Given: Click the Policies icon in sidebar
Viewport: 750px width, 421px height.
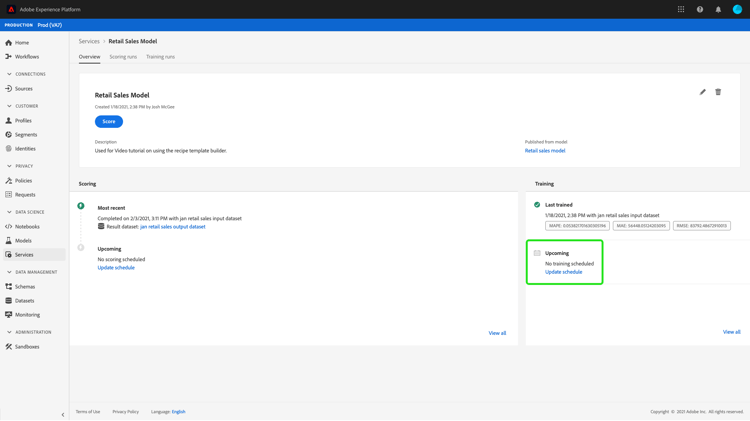Looking at the screenshot, I should [x=9, y=180].
